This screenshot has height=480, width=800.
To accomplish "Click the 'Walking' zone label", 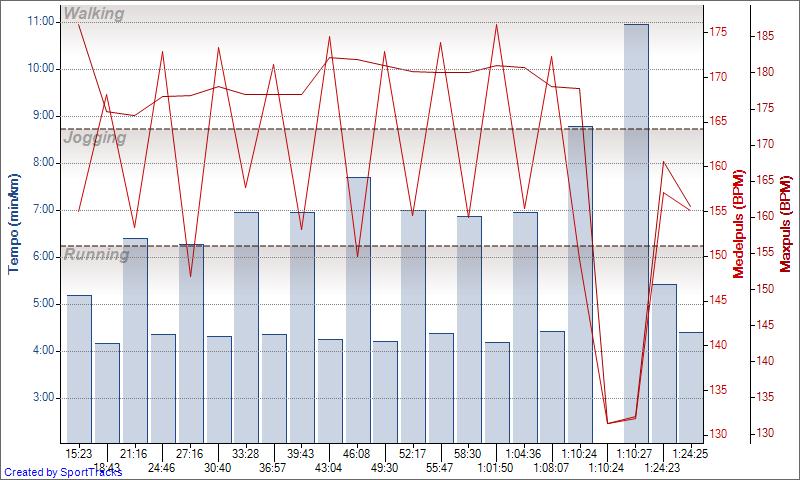I will (x=94, y=14).
